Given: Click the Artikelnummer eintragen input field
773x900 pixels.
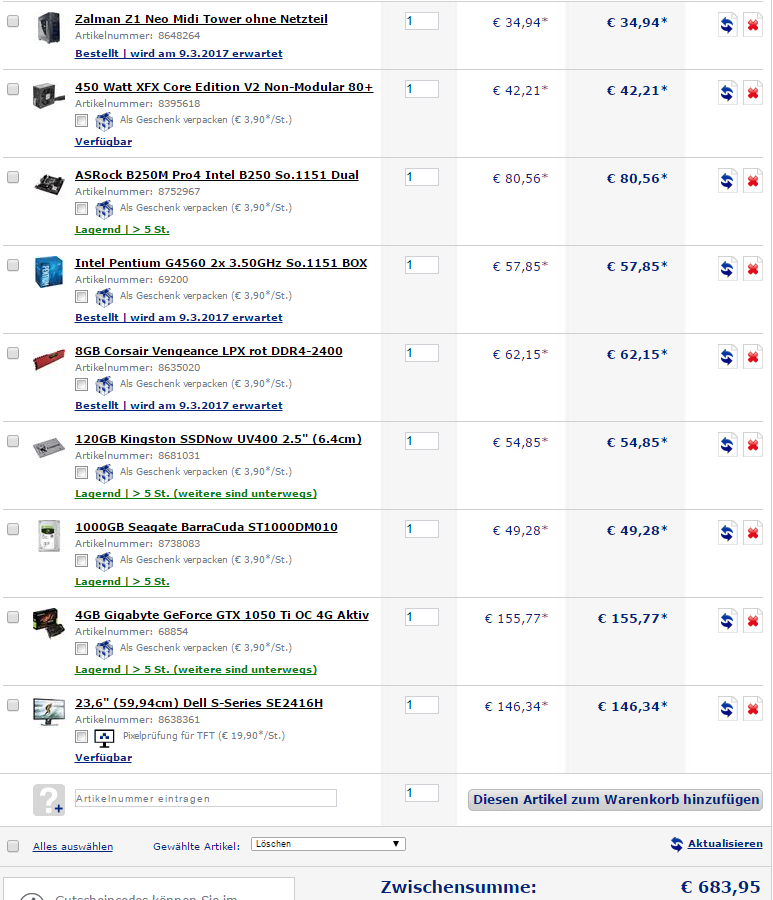Looking at the screenshot, I should [205, 798].
